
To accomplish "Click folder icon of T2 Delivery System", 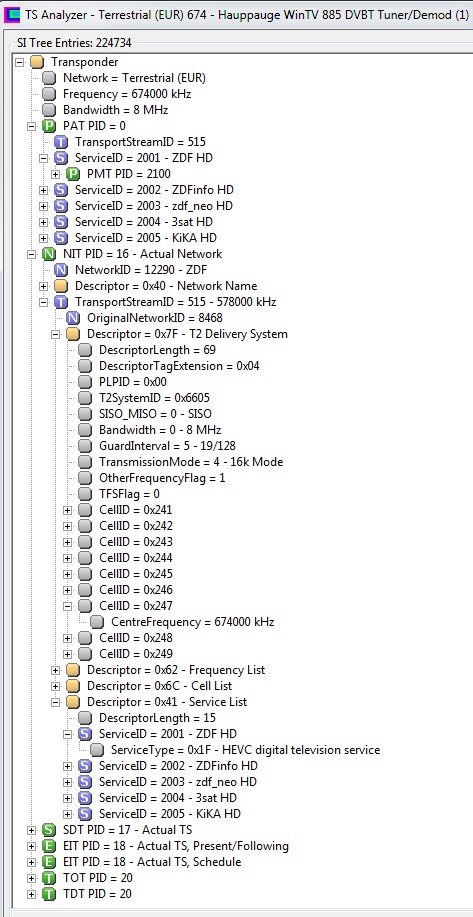I will [x=73, y=334].
